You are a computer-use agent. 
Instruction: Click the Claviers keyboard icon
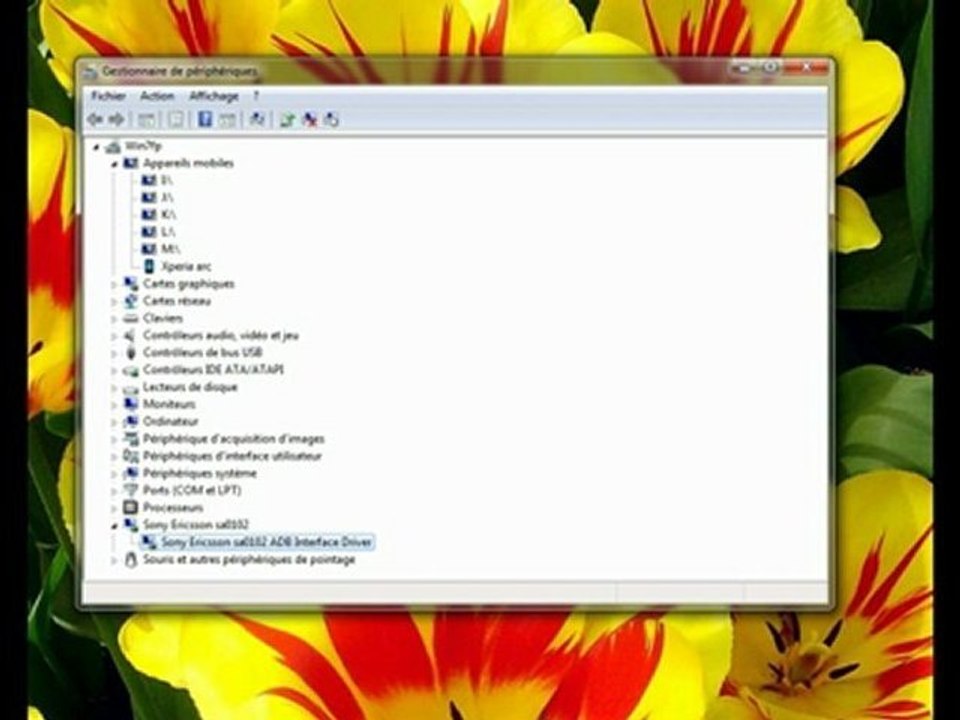click(130, 318)
